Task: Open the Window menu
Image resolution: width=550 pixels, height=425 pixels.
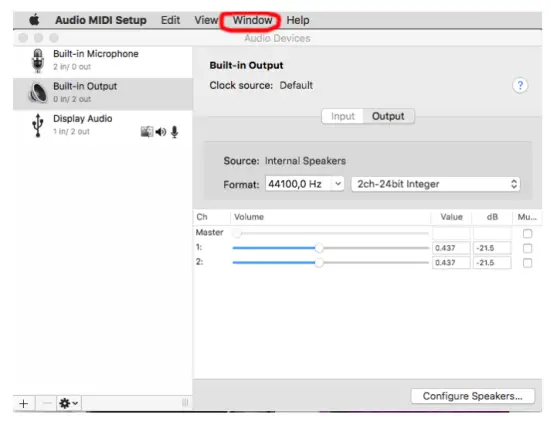Action: (x=253, y=20)
